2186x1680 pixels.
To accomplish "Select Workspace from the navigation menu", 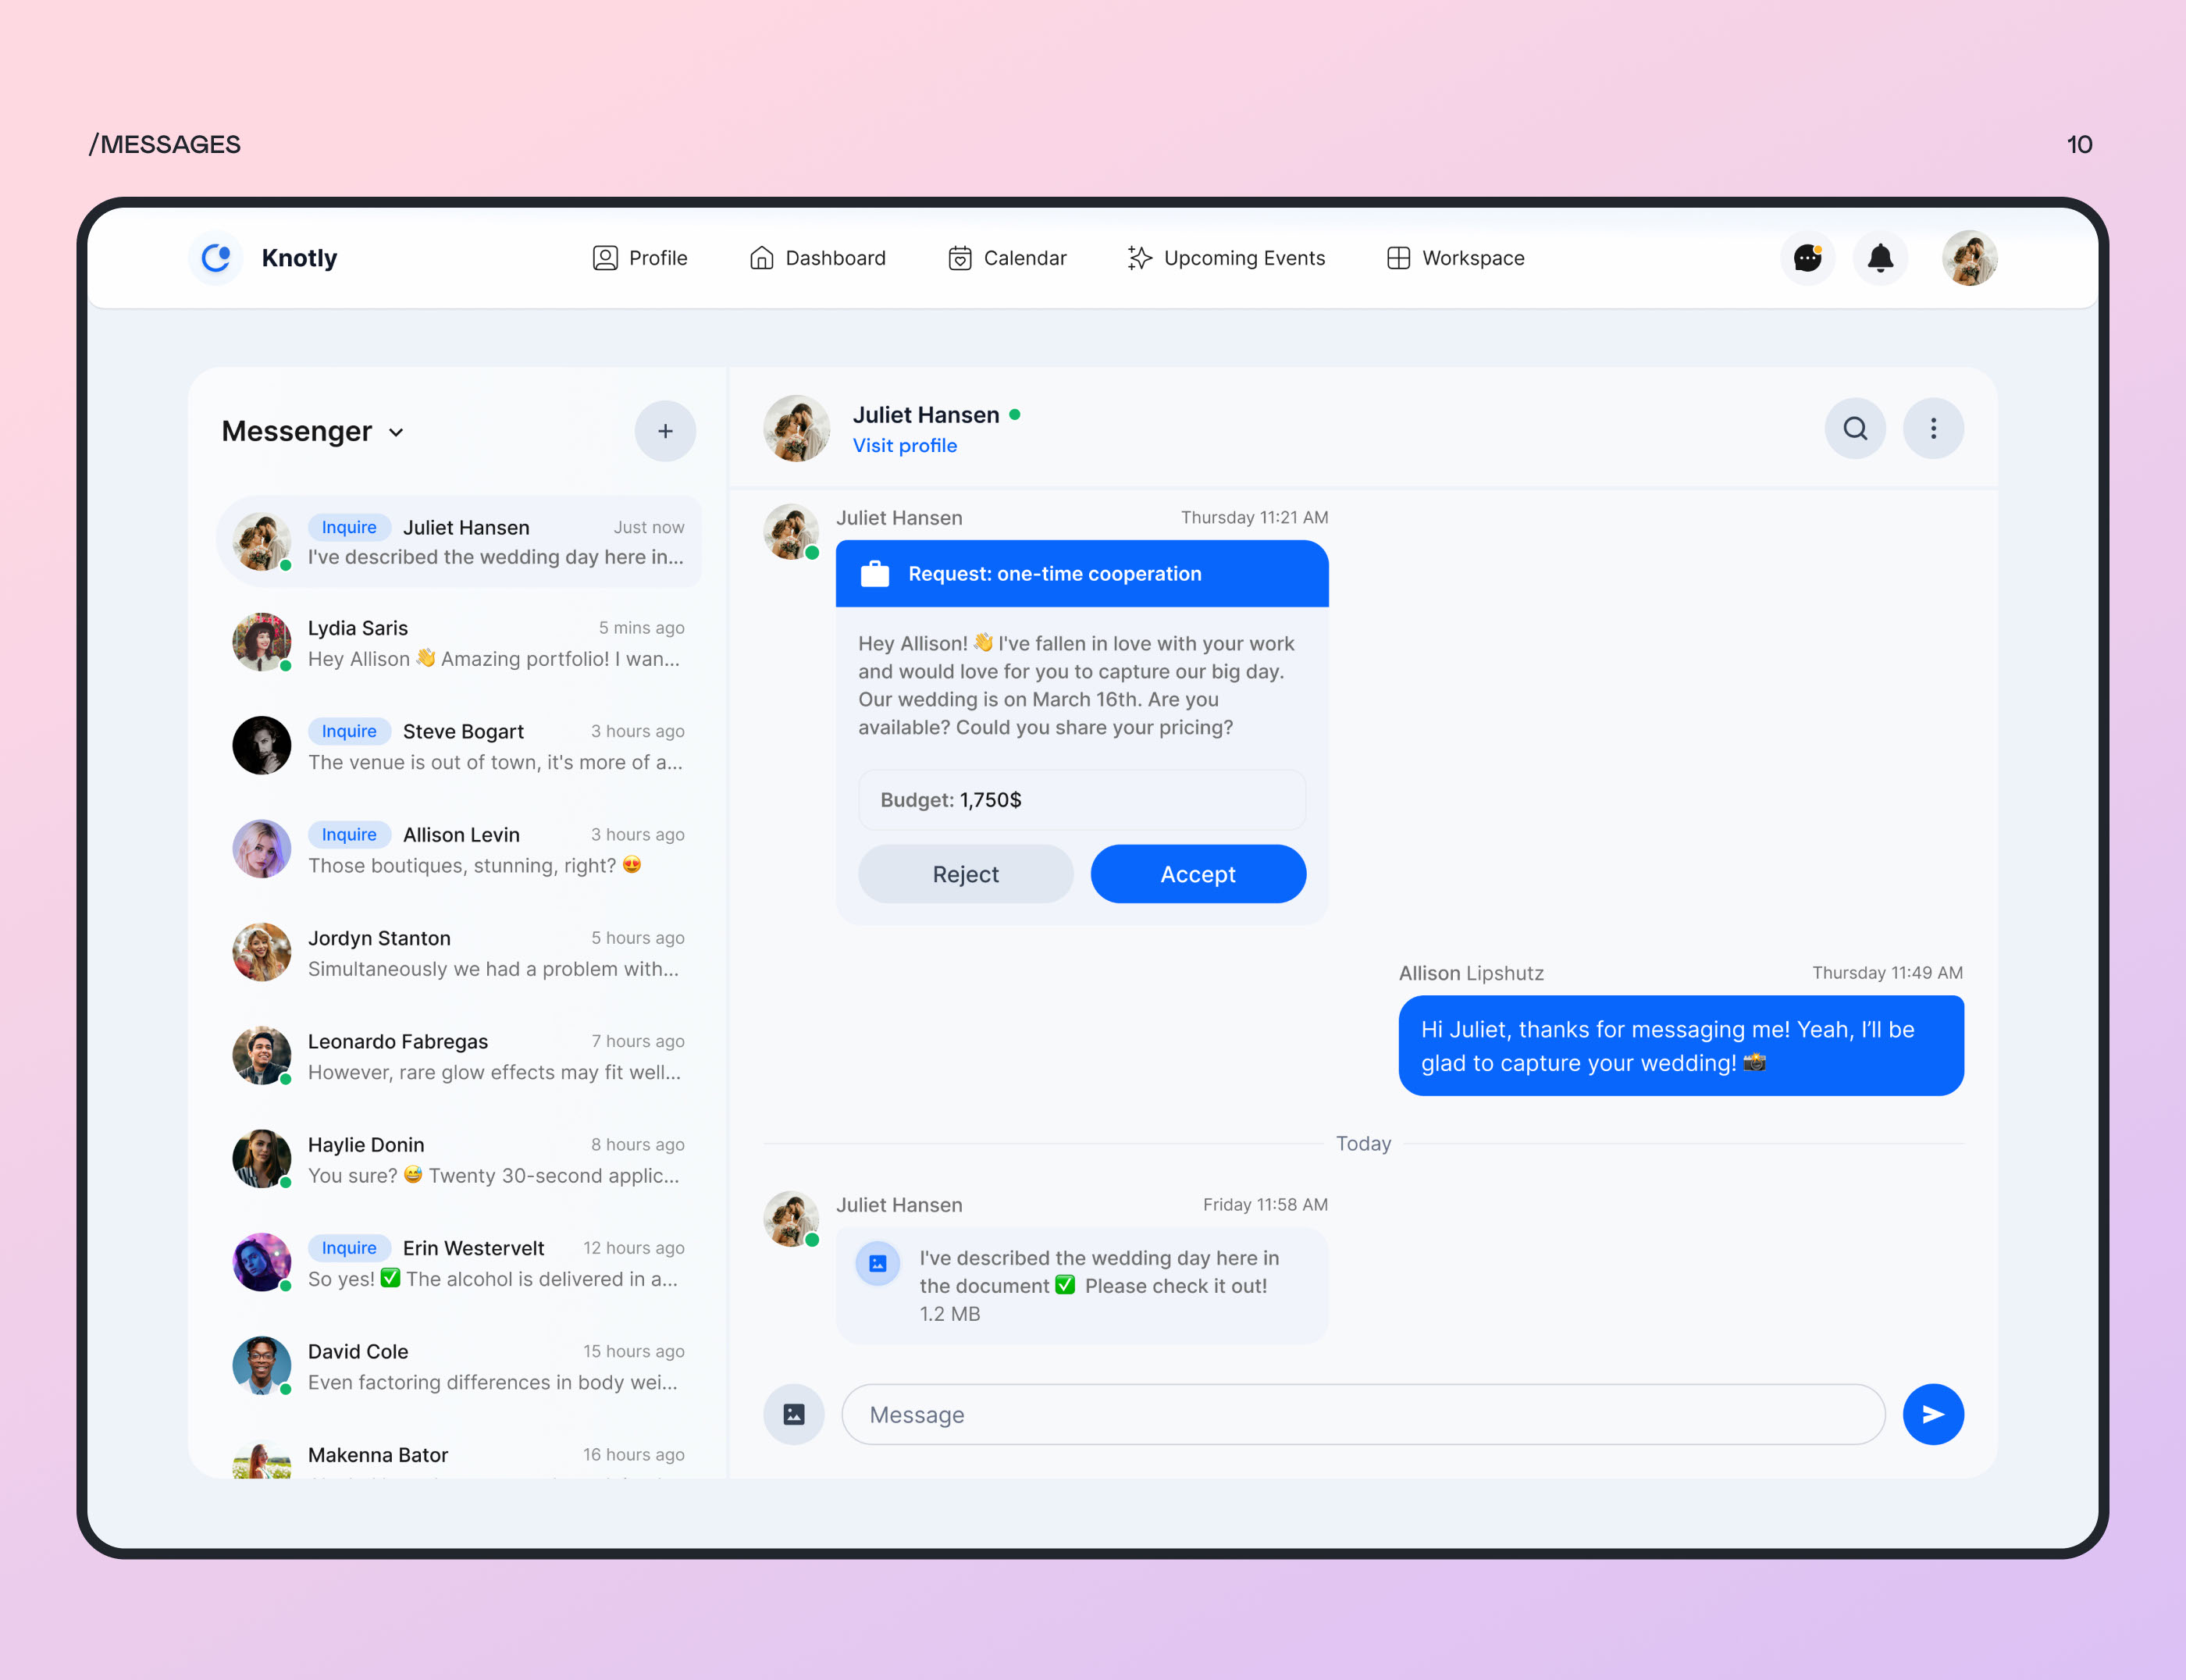I will 1454,258.
